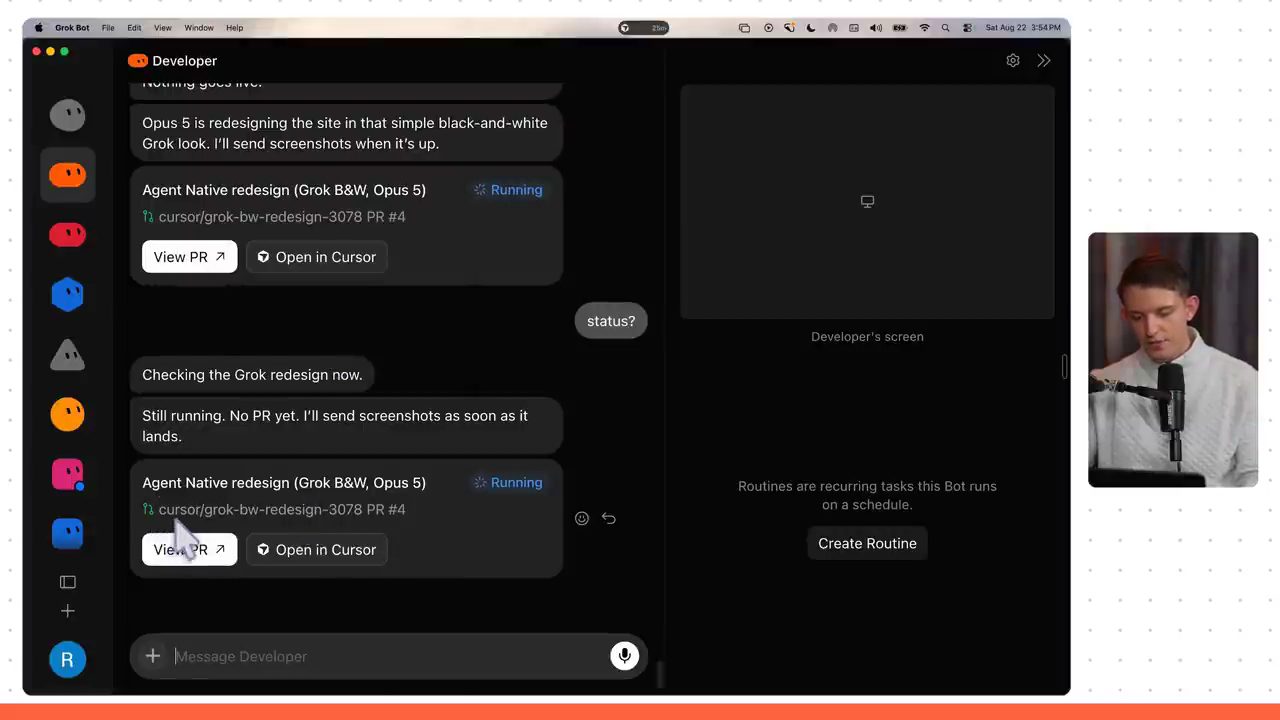This screenshot has width=1280, height=720.
Task: Focus the Message Developer input field
Action: [390, 656]
